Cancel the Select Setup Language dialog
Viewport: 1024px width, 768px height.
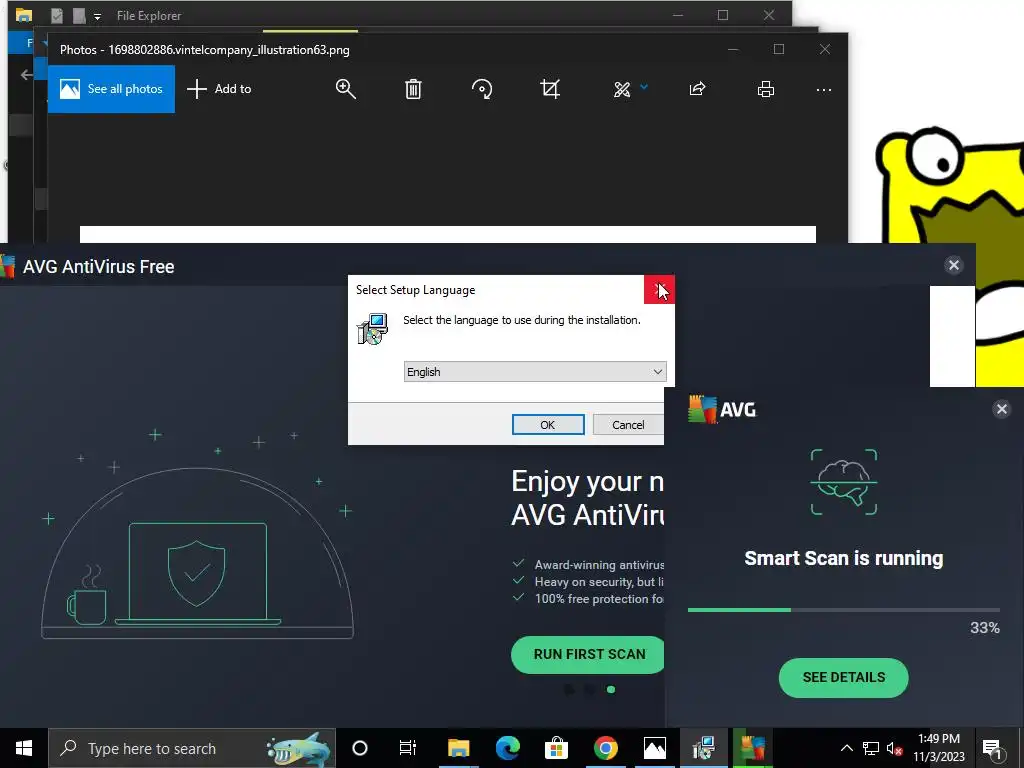point(628,424)
